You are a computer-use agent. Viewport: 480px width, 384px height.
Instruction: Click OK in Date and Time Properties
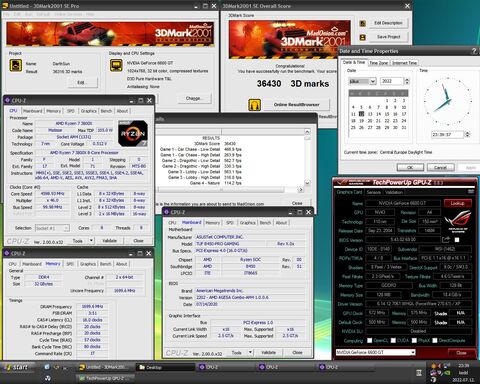pos(410,167)
